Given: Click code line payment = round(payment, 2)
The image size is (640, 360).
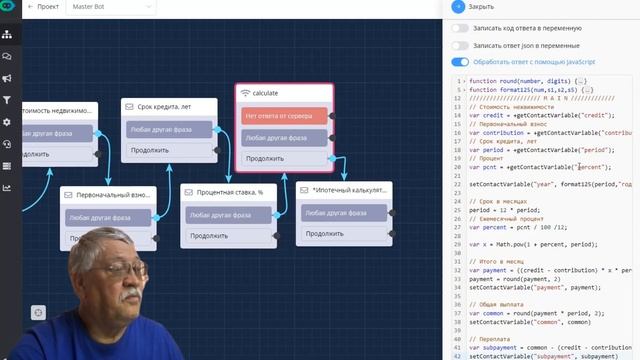Looking at the screenshot, I should tap(515, 279).
